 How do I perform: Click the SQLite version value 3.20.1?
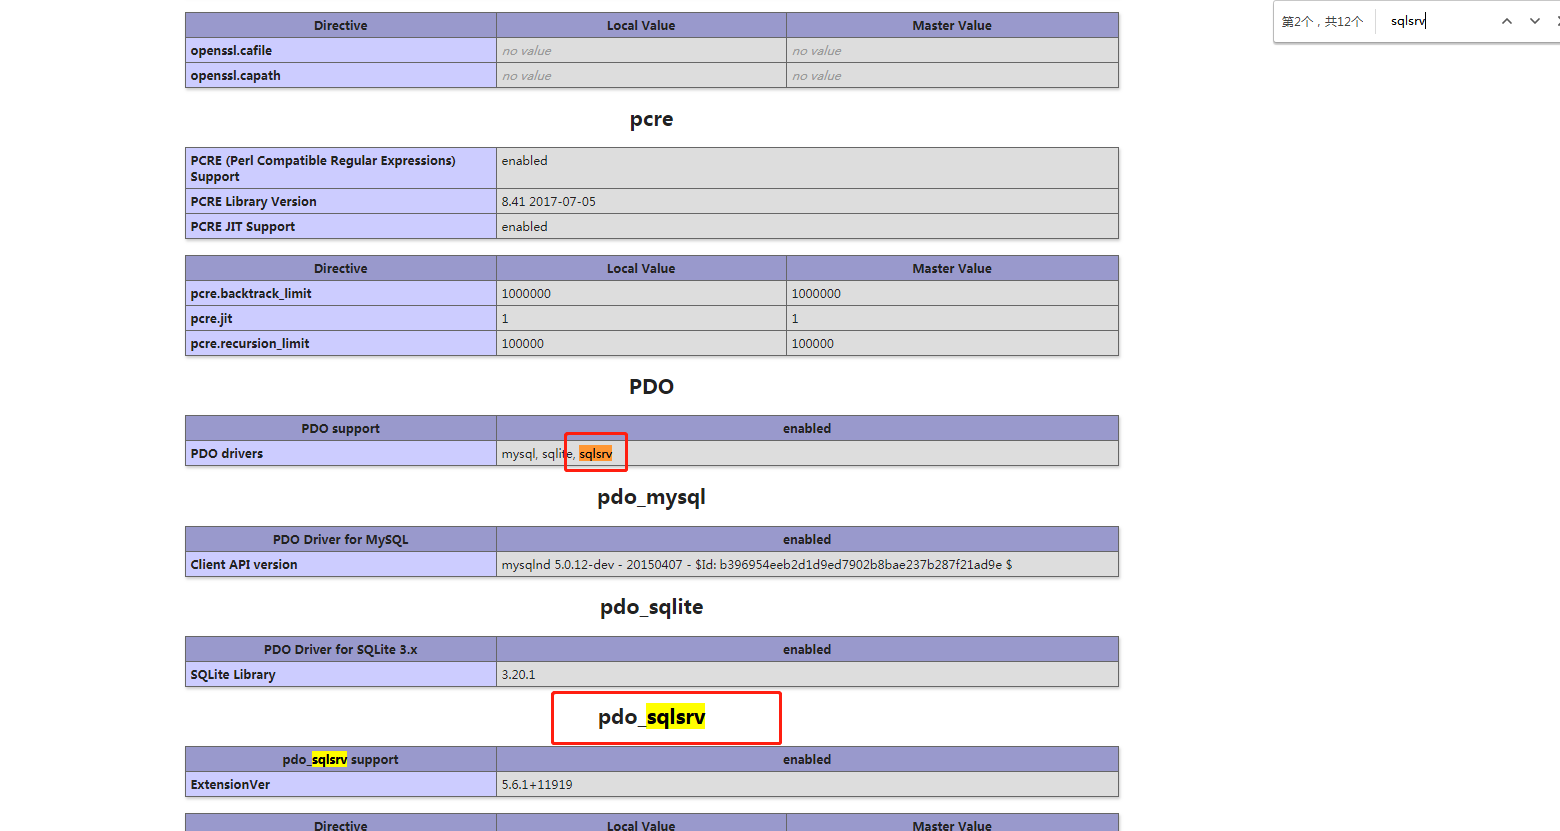518,675
